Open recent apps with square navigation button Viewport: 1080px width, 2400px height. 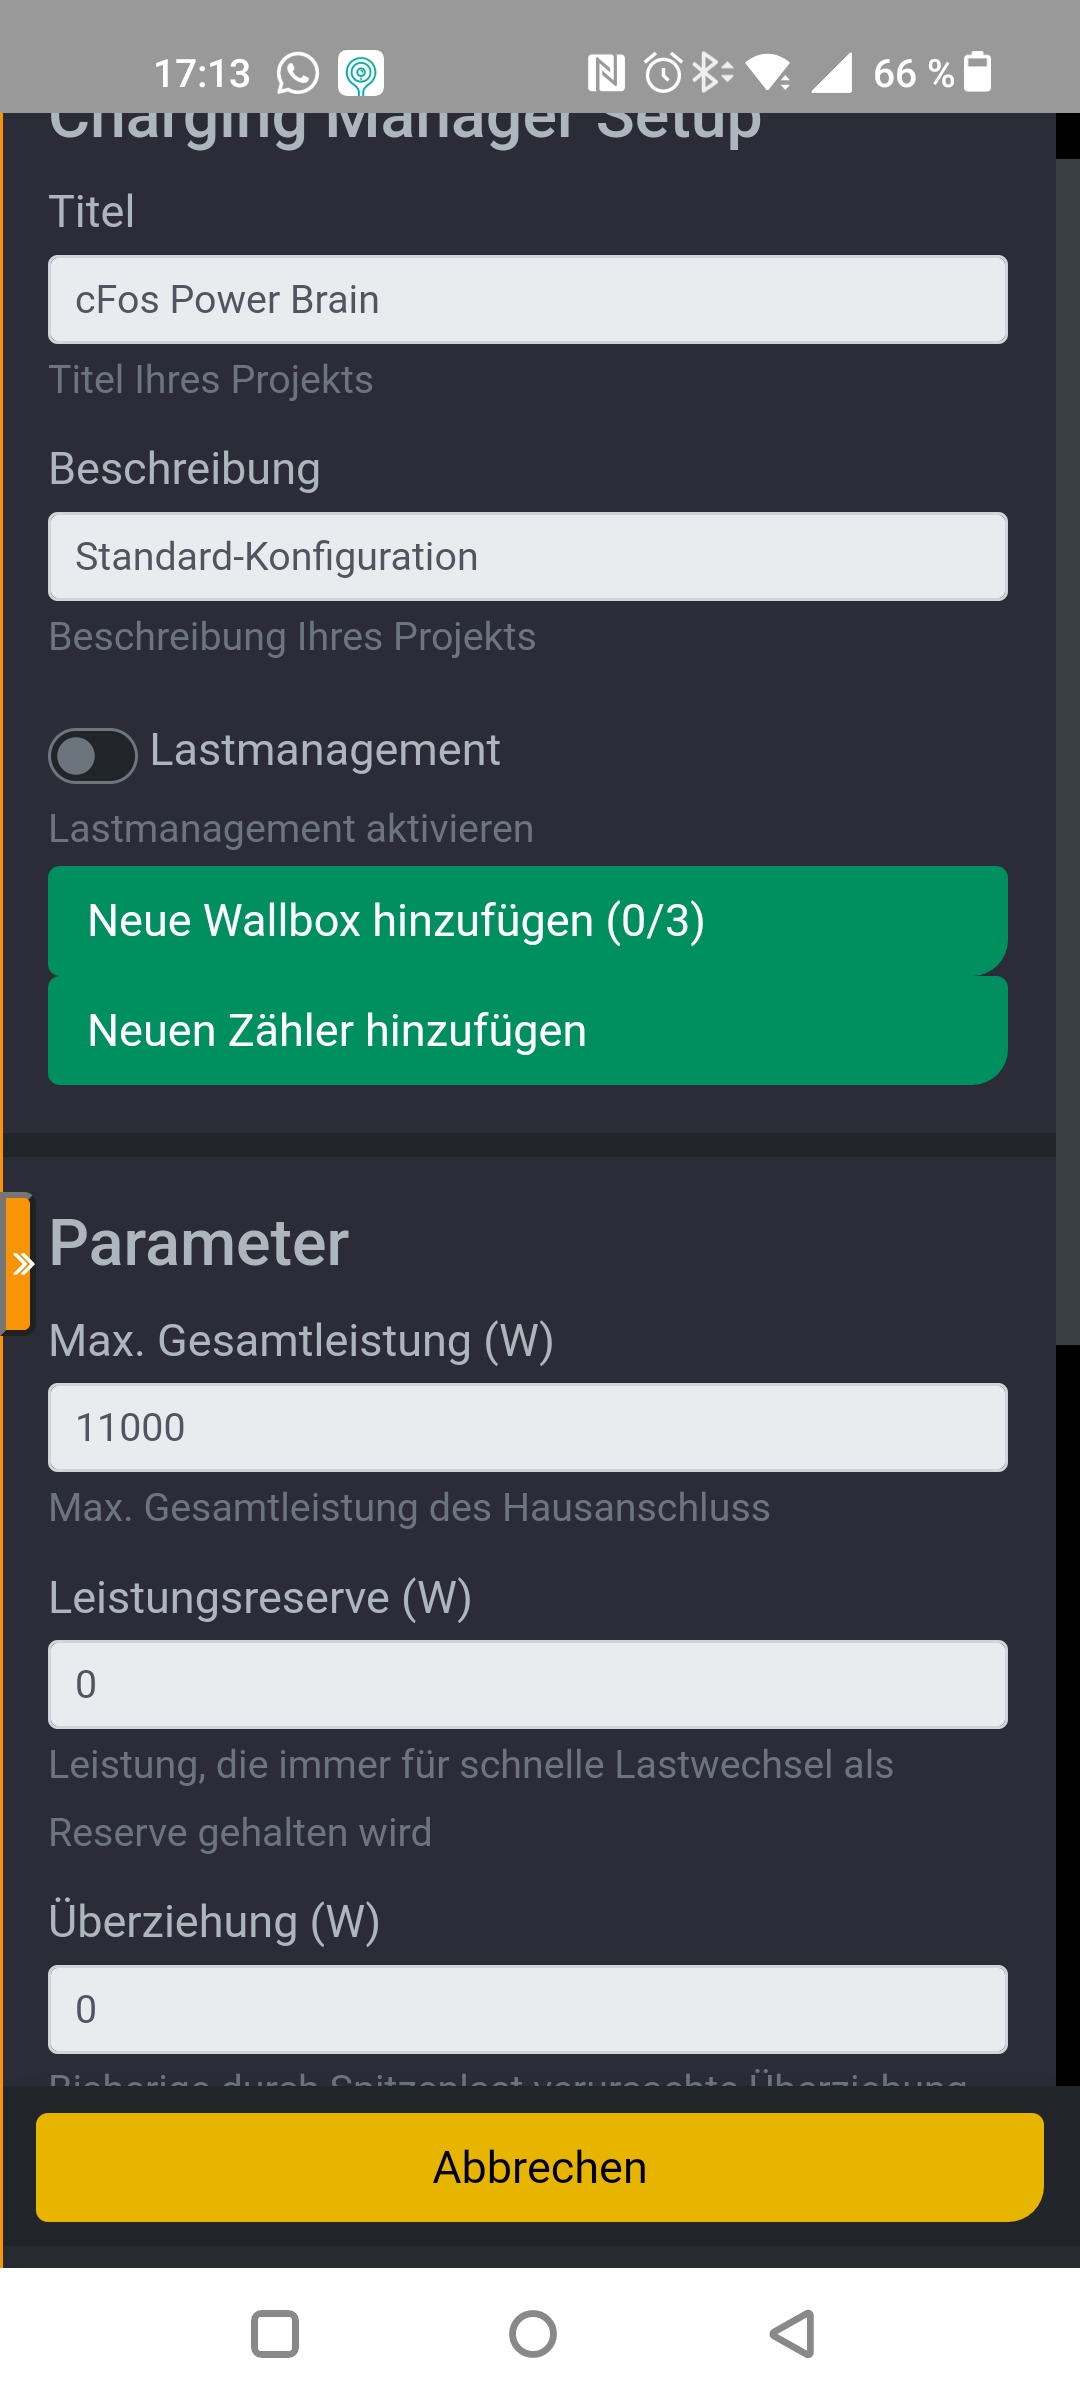point(275,2334)
